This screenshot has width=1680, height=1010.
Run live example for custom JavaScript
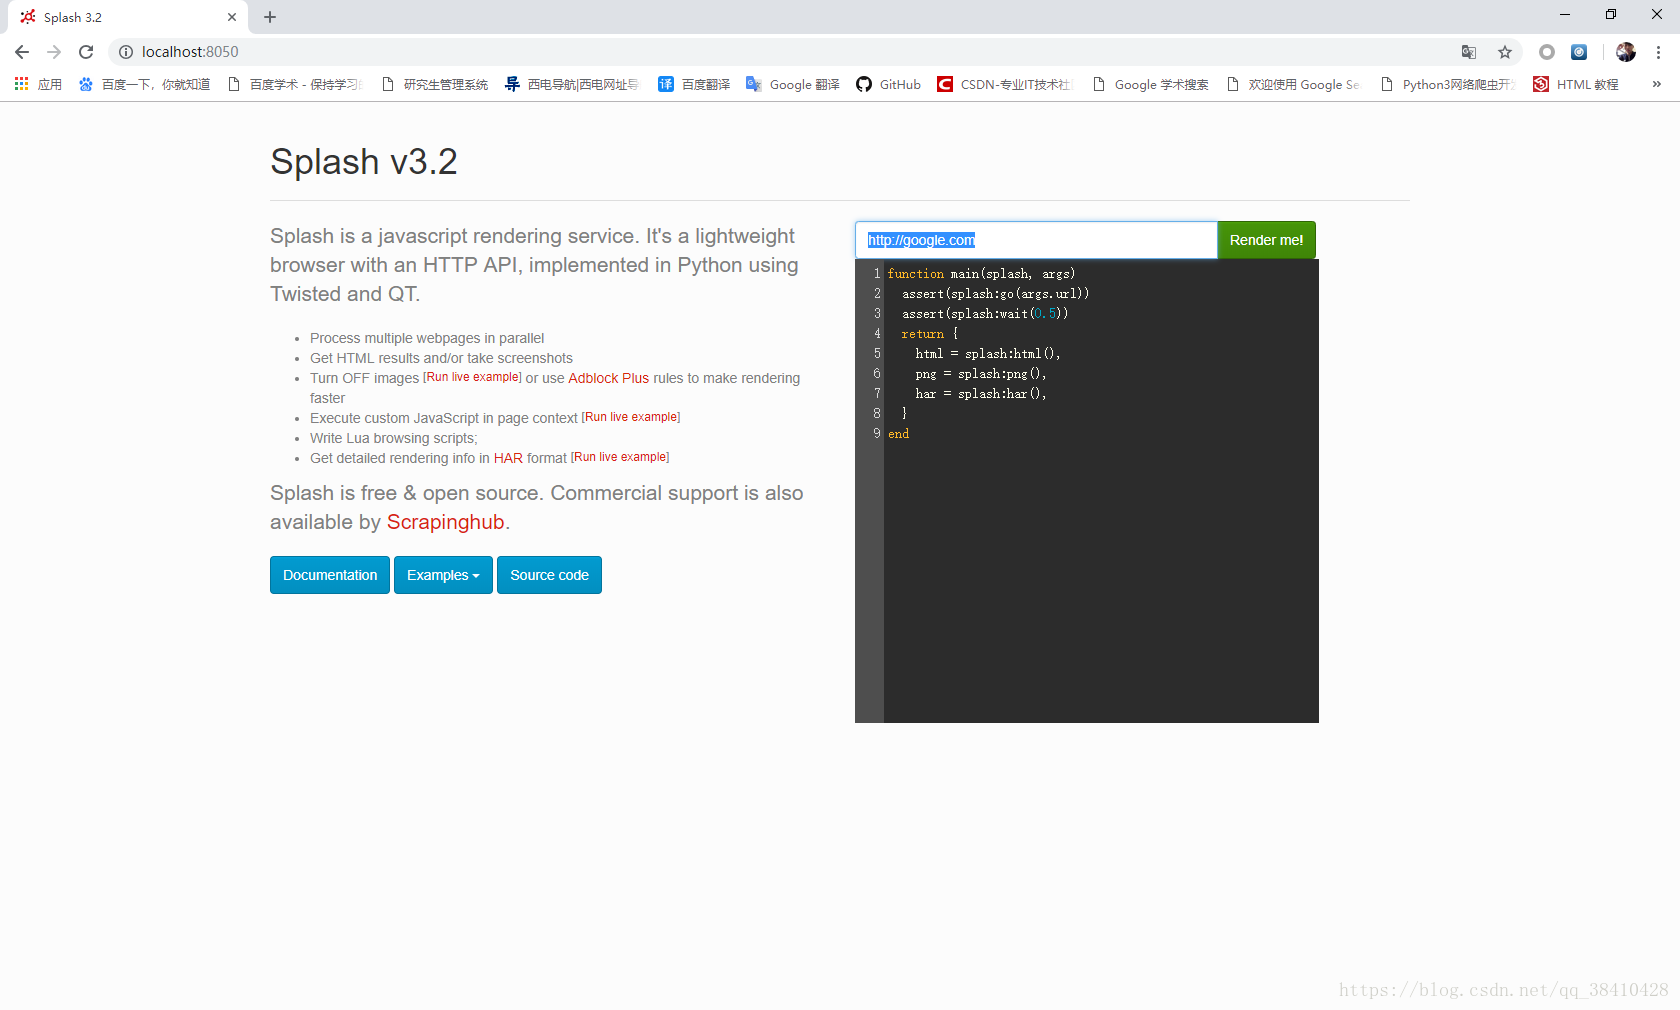coord(631,417)
